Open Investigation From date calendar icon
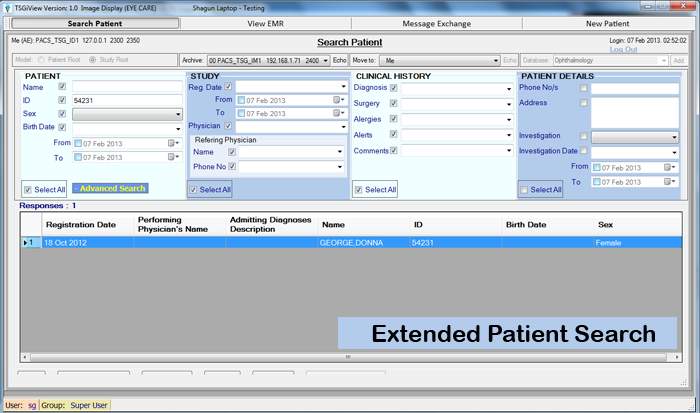The width and height of the screenshot is (700, 413). click(x=670, y=167)
